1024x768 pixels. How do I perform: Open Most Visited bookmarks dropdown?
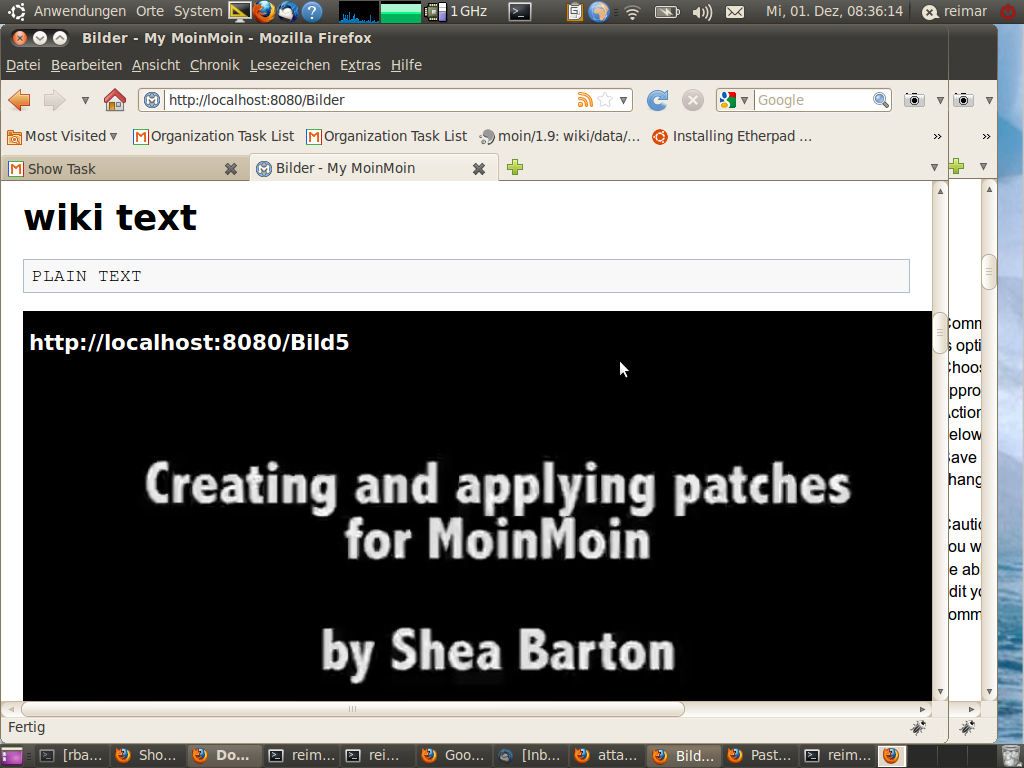[x=63, y=136]
